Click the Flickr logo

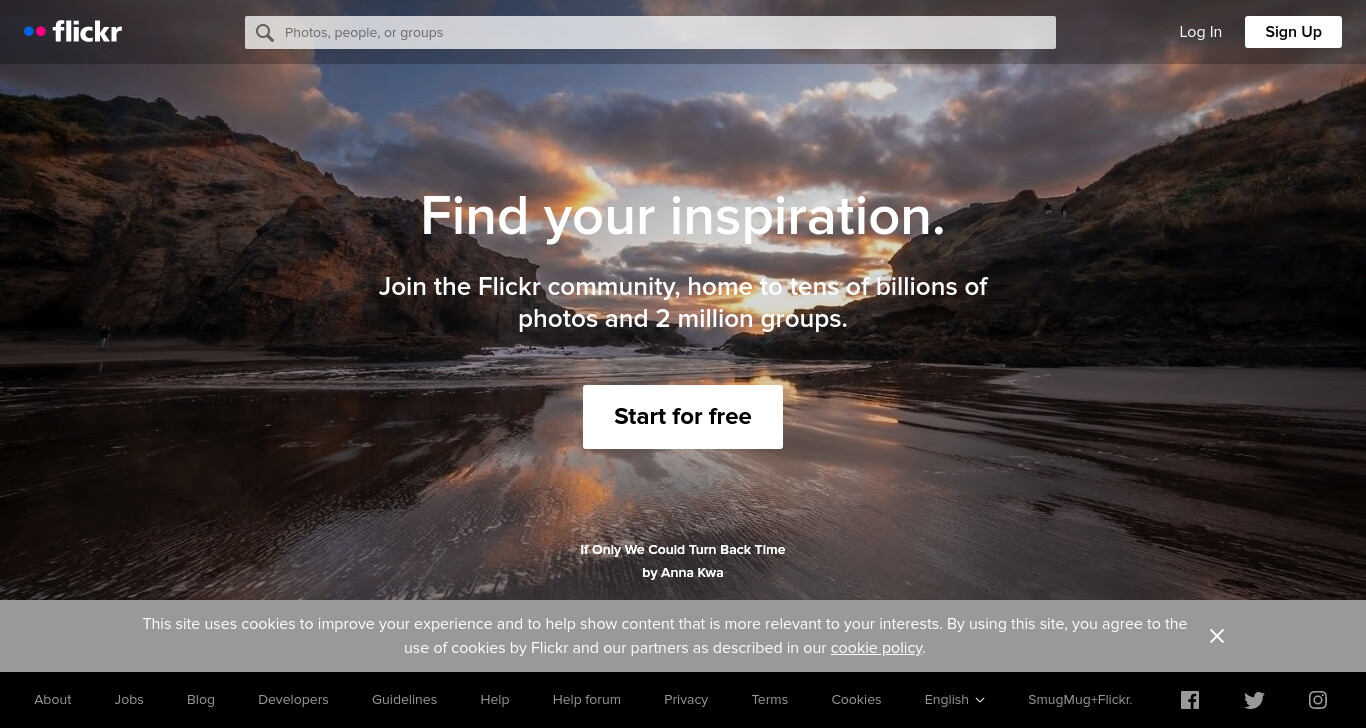73,32
